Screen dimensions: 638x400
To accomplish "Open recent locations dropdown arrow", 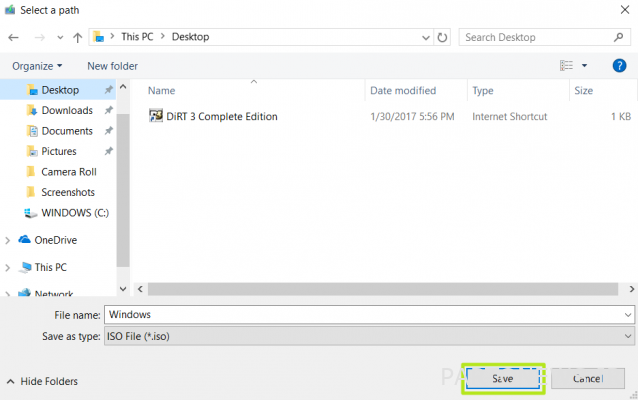I will 60,37.
